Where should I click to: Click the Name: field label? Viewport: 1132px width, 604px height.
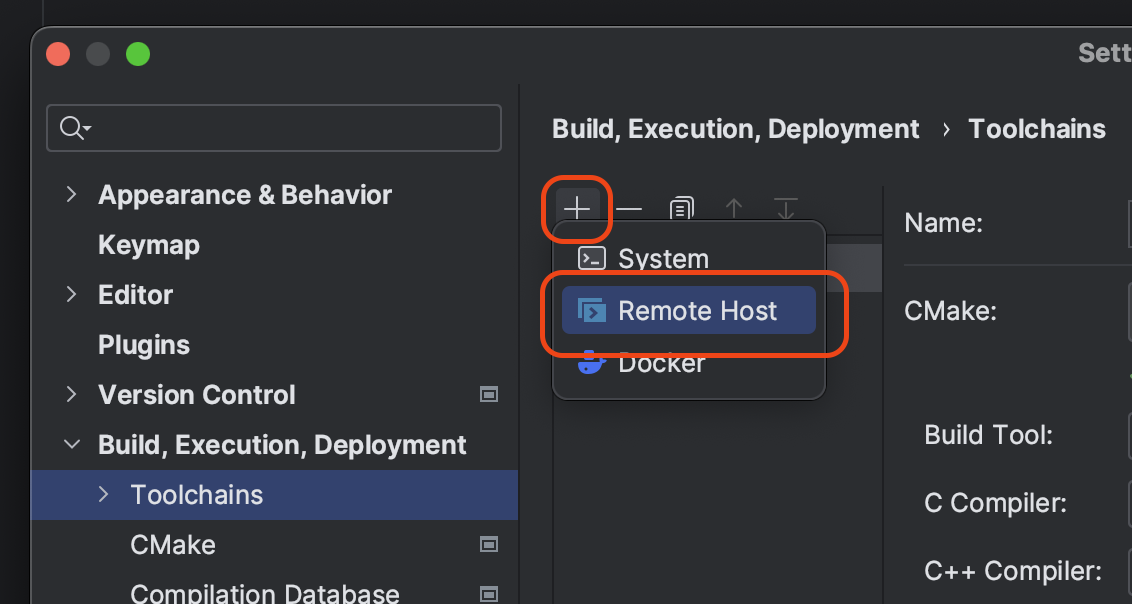(x=944, y=223)
